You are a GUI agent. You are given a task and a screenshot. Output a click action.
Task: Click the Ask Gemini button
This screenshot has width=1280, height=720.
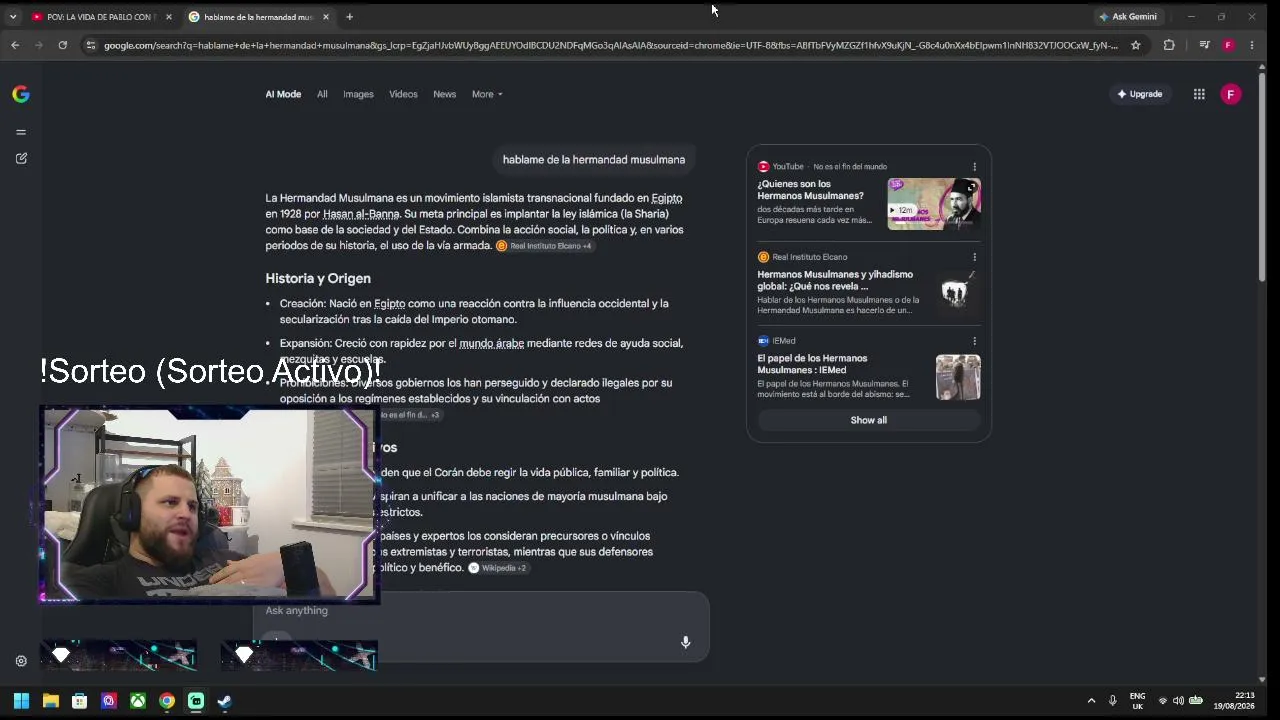(x=1128, y=17)
